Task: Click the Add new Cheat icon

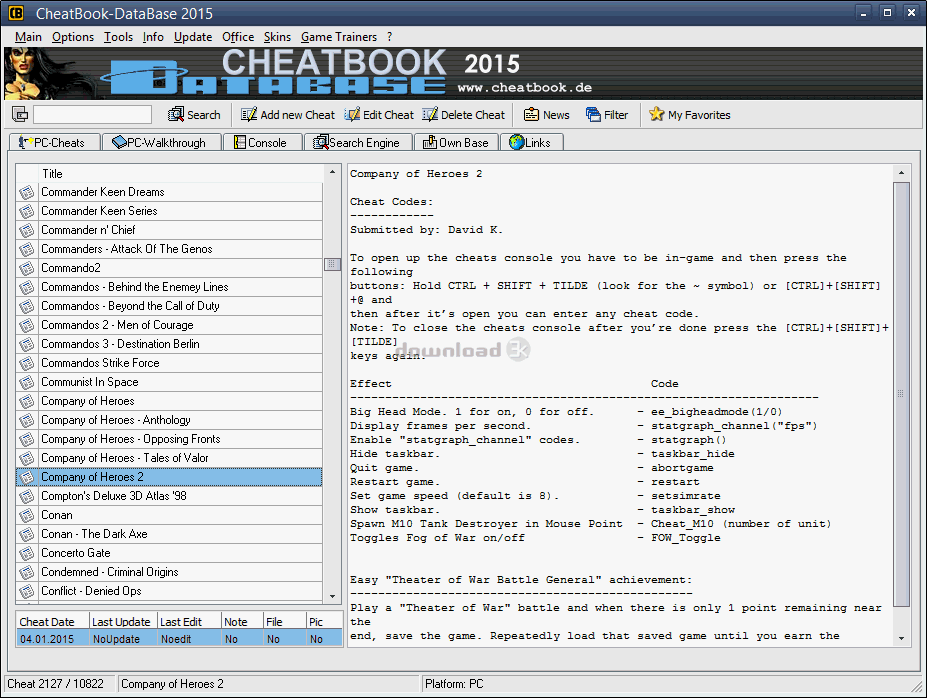Action: 248,114
